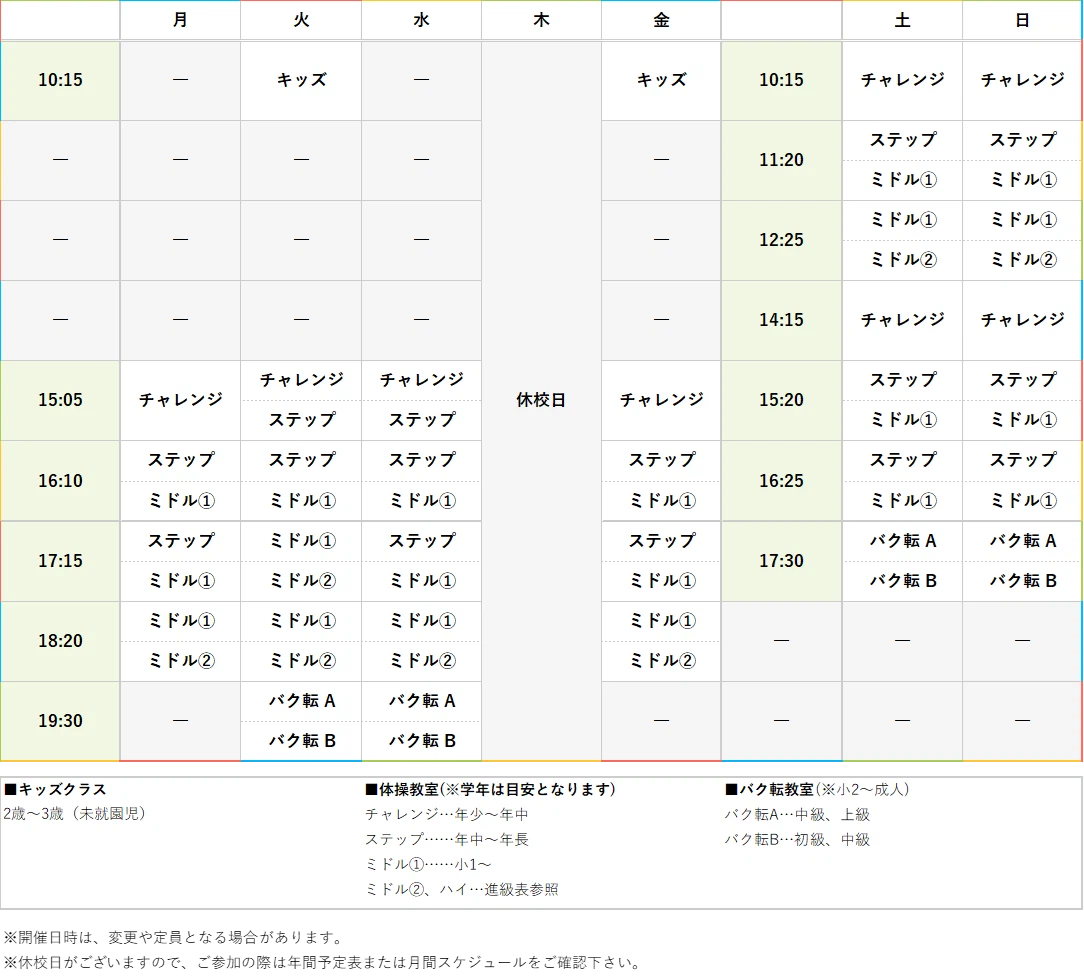The width and height of the screenshot is (1084, 977).
Task: Click the 14:15 time cell on the right
Action: click(781, 320)
